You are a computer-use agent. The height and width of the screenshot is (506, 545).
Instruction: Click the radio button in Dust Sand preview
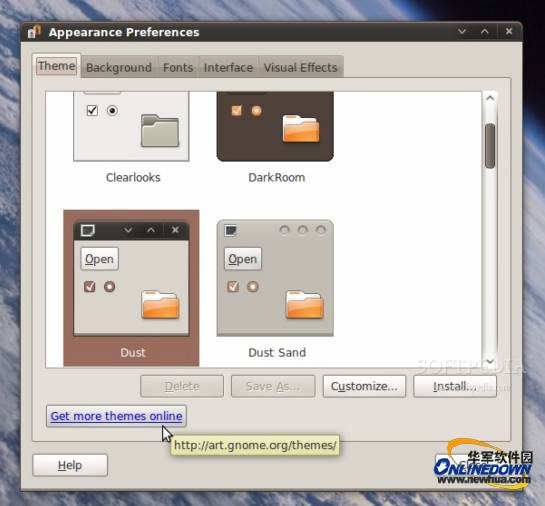point(253,287)
